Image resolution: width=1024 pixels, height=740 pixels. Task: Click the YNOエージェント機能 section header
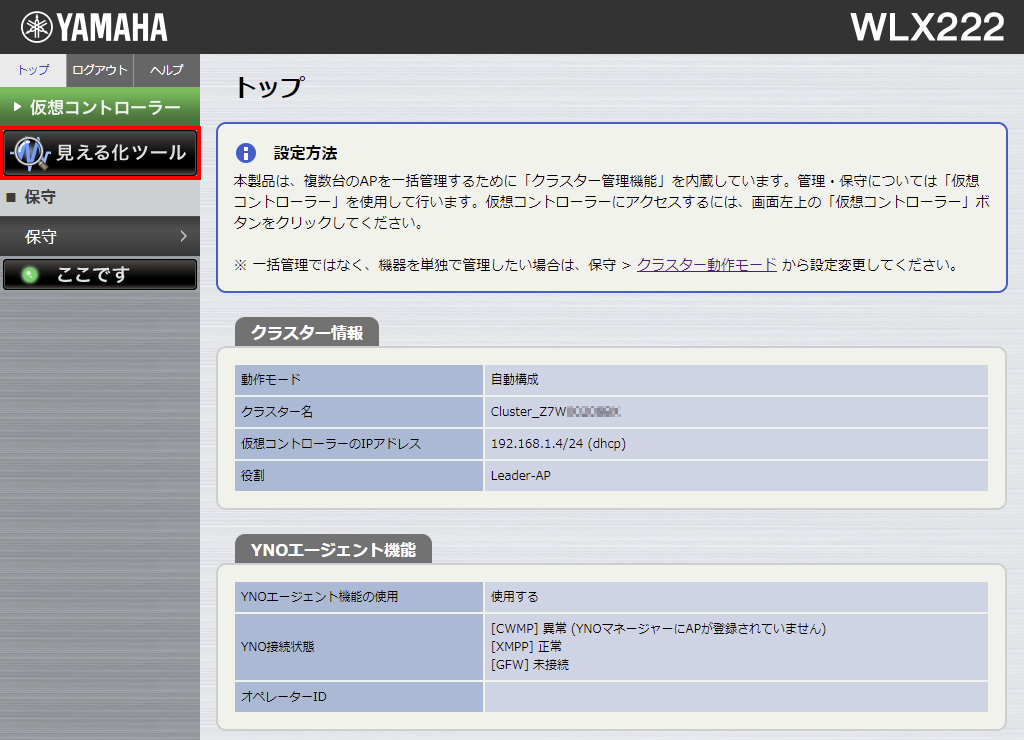click(332, 548)
